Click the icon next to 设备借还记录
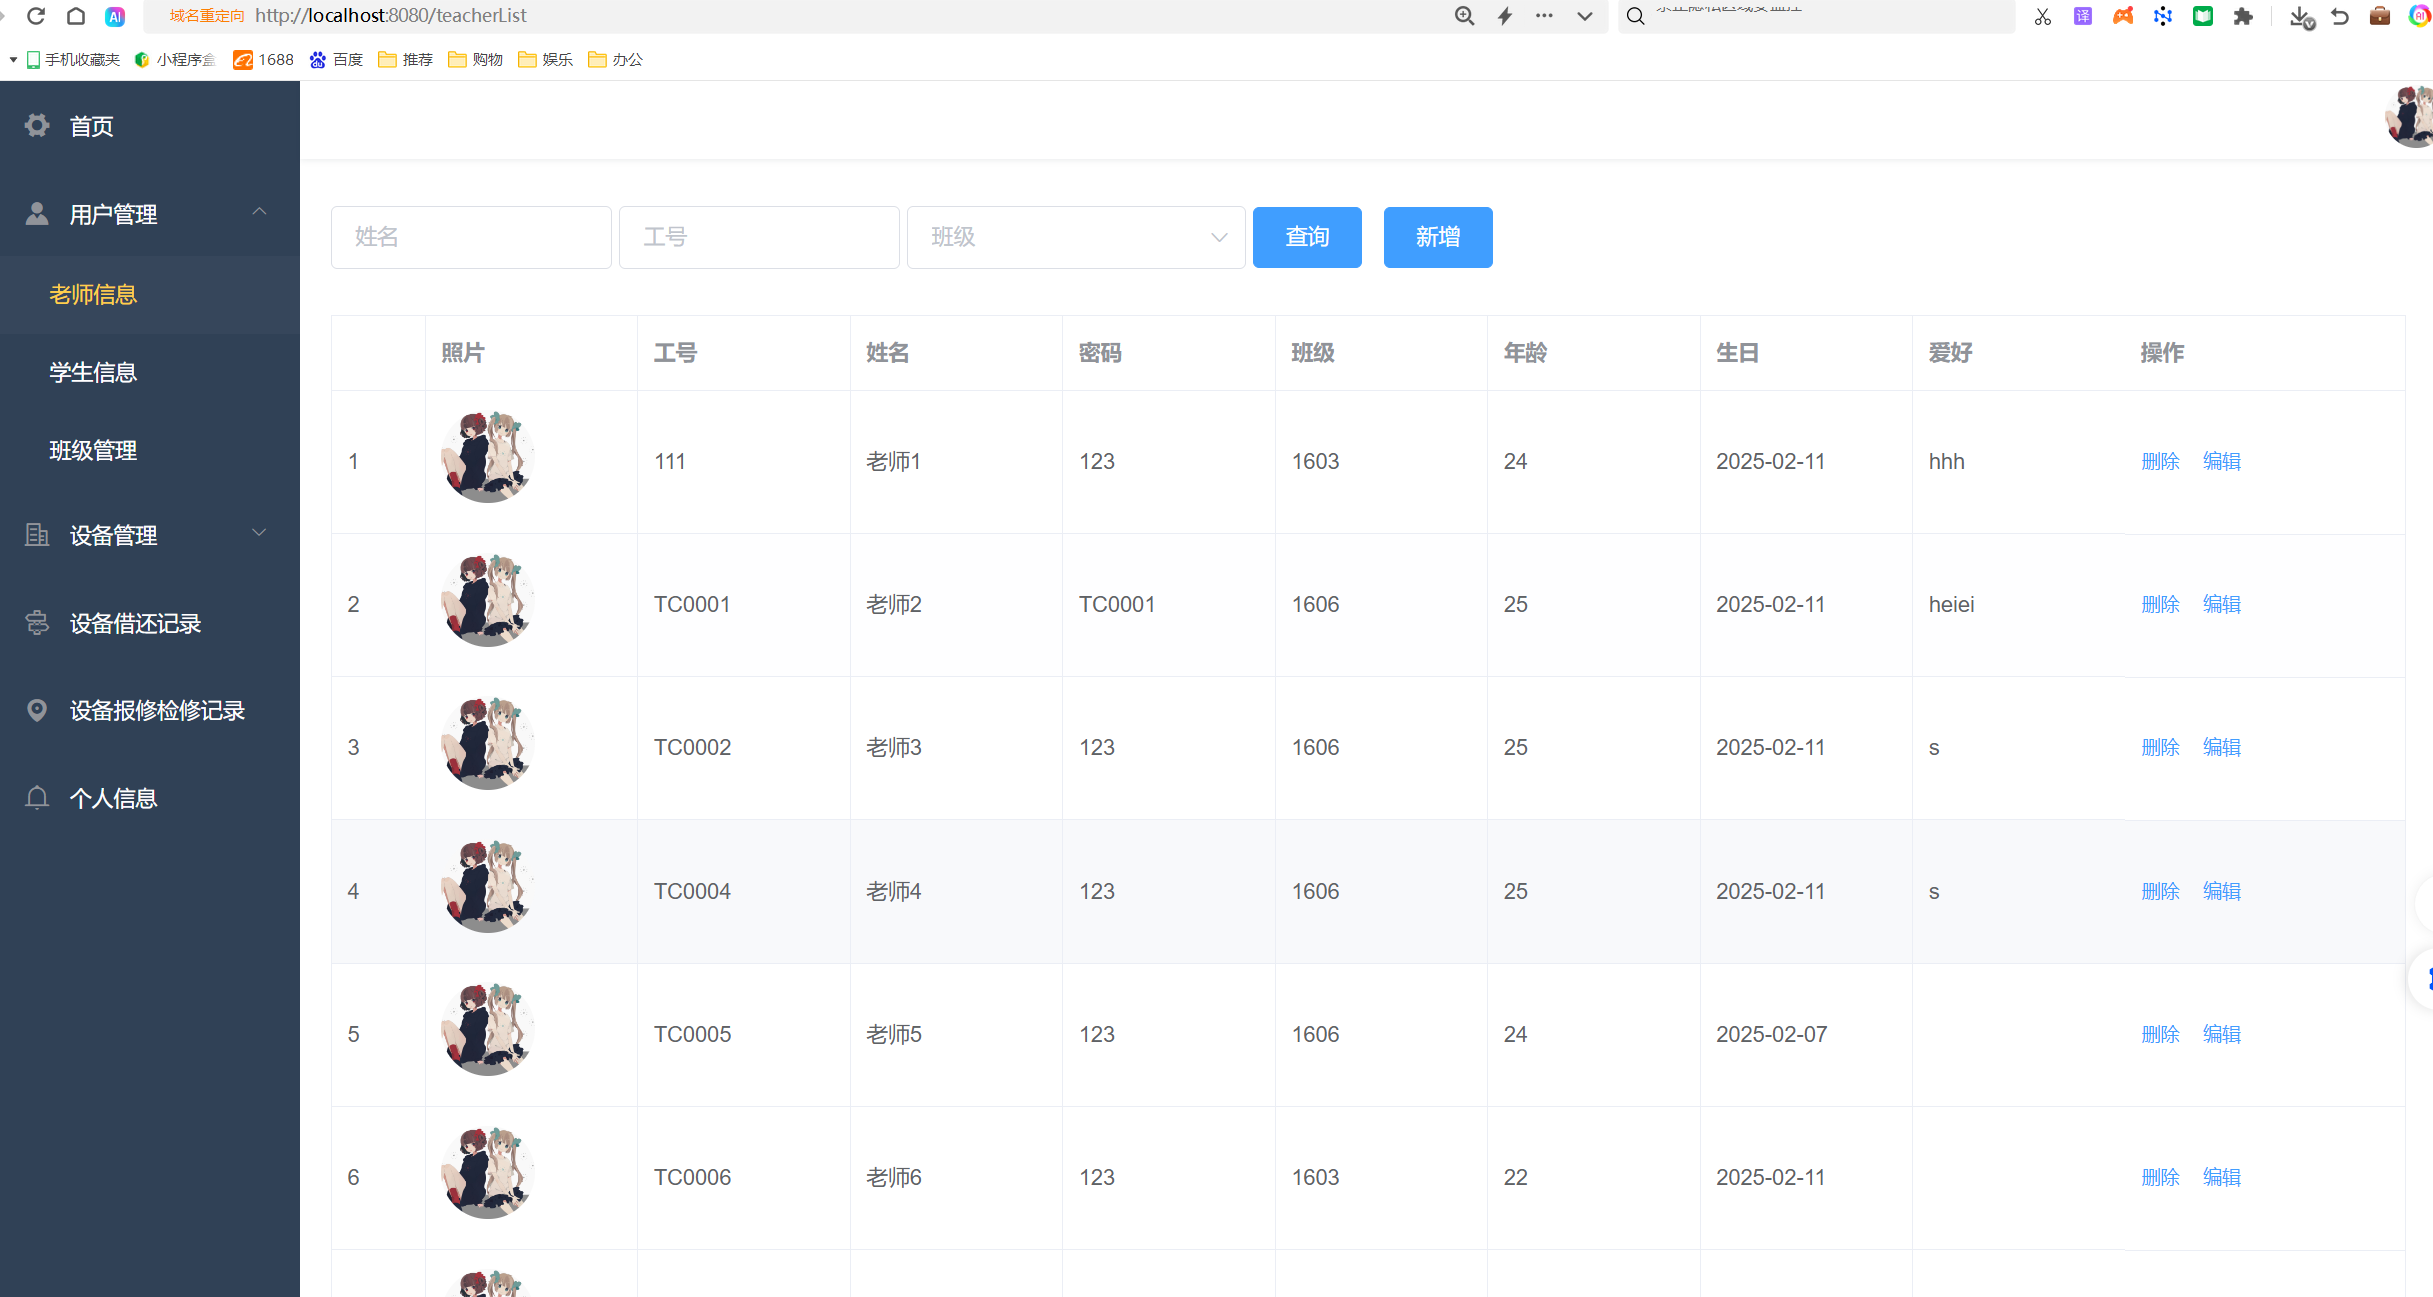This screenshot has height=1297, width=2433. (37, 623)
